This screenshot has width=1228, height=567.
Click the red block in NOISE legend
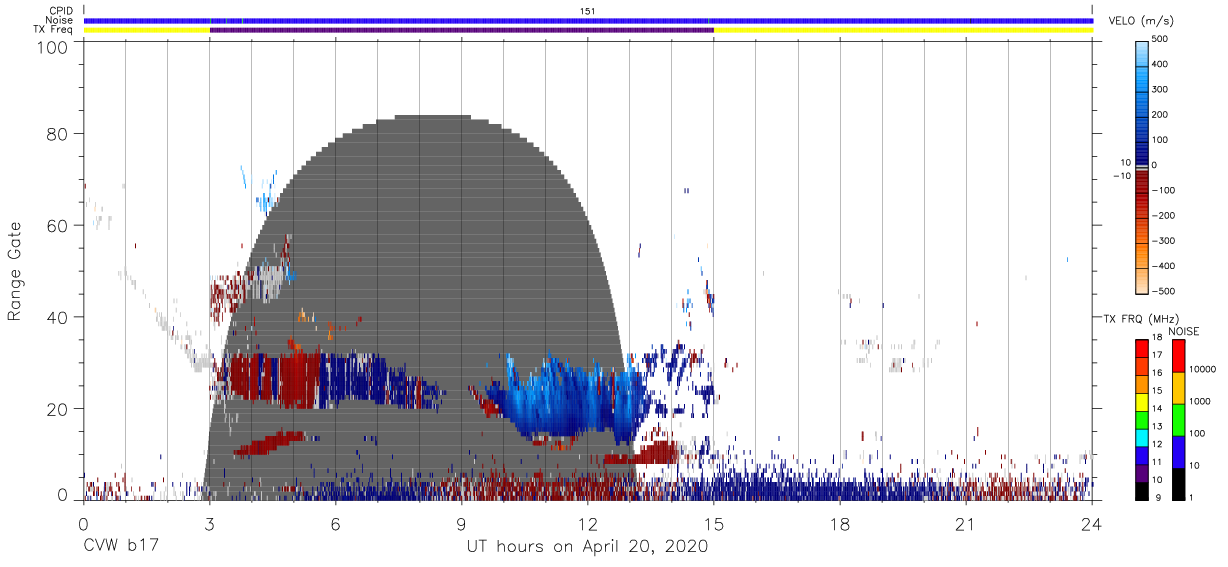tap(1178, 355)
